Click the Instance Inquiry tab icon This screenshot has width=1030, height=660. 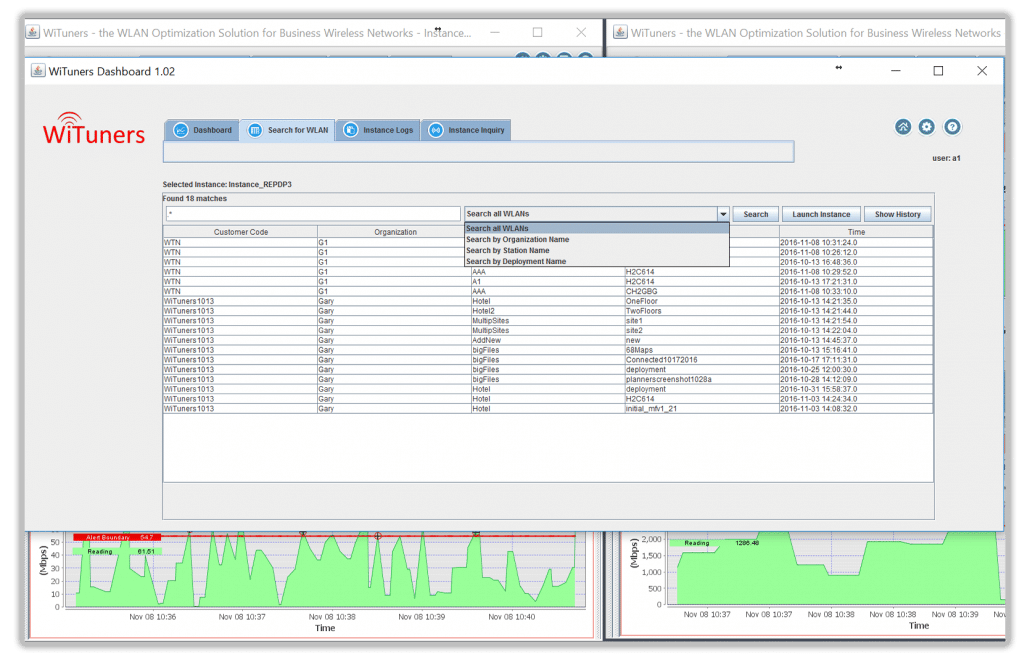[x=436, y=130]
